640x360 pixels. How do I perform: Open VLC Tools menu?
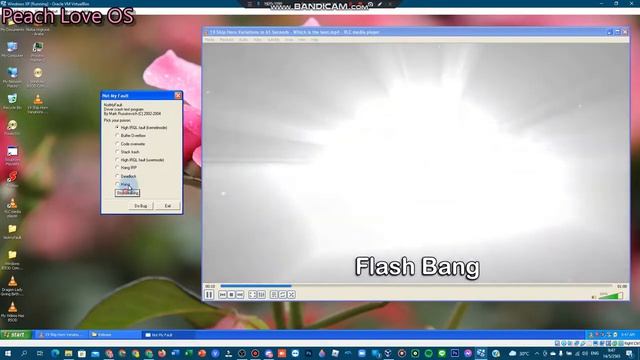tap(289, 40)
